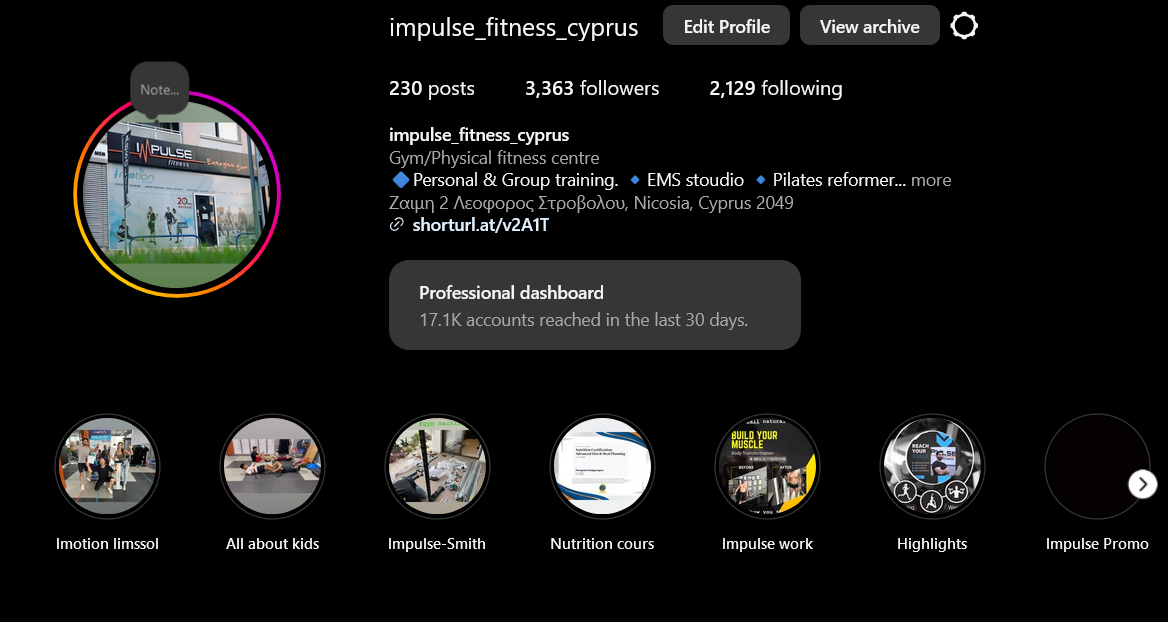The height and width of the screenshot is (622, 1168).
Task: Click the Edit Profile button
Action: pos(726,26)
